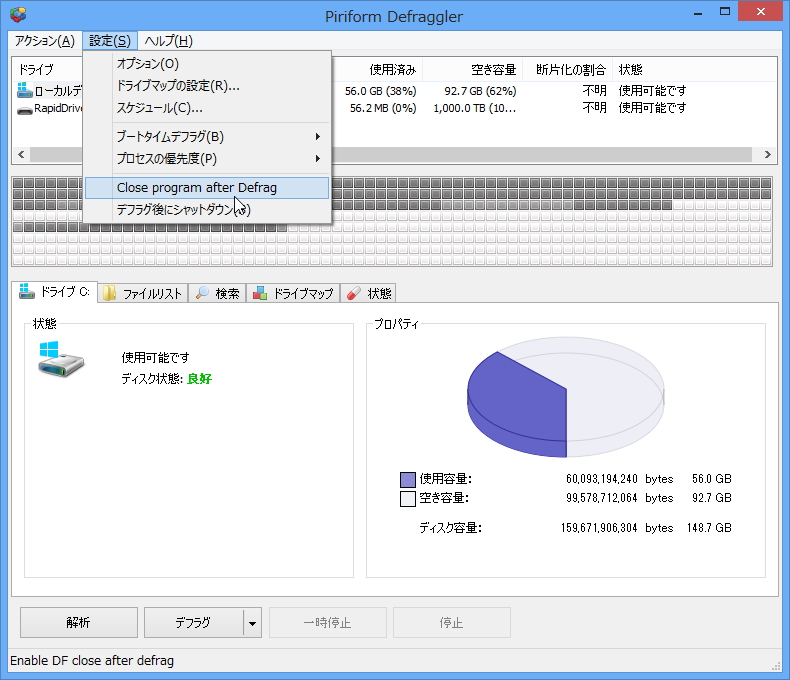Click the Defraggler app icon in title bar

pyautogui.click(x=18, y=15)
